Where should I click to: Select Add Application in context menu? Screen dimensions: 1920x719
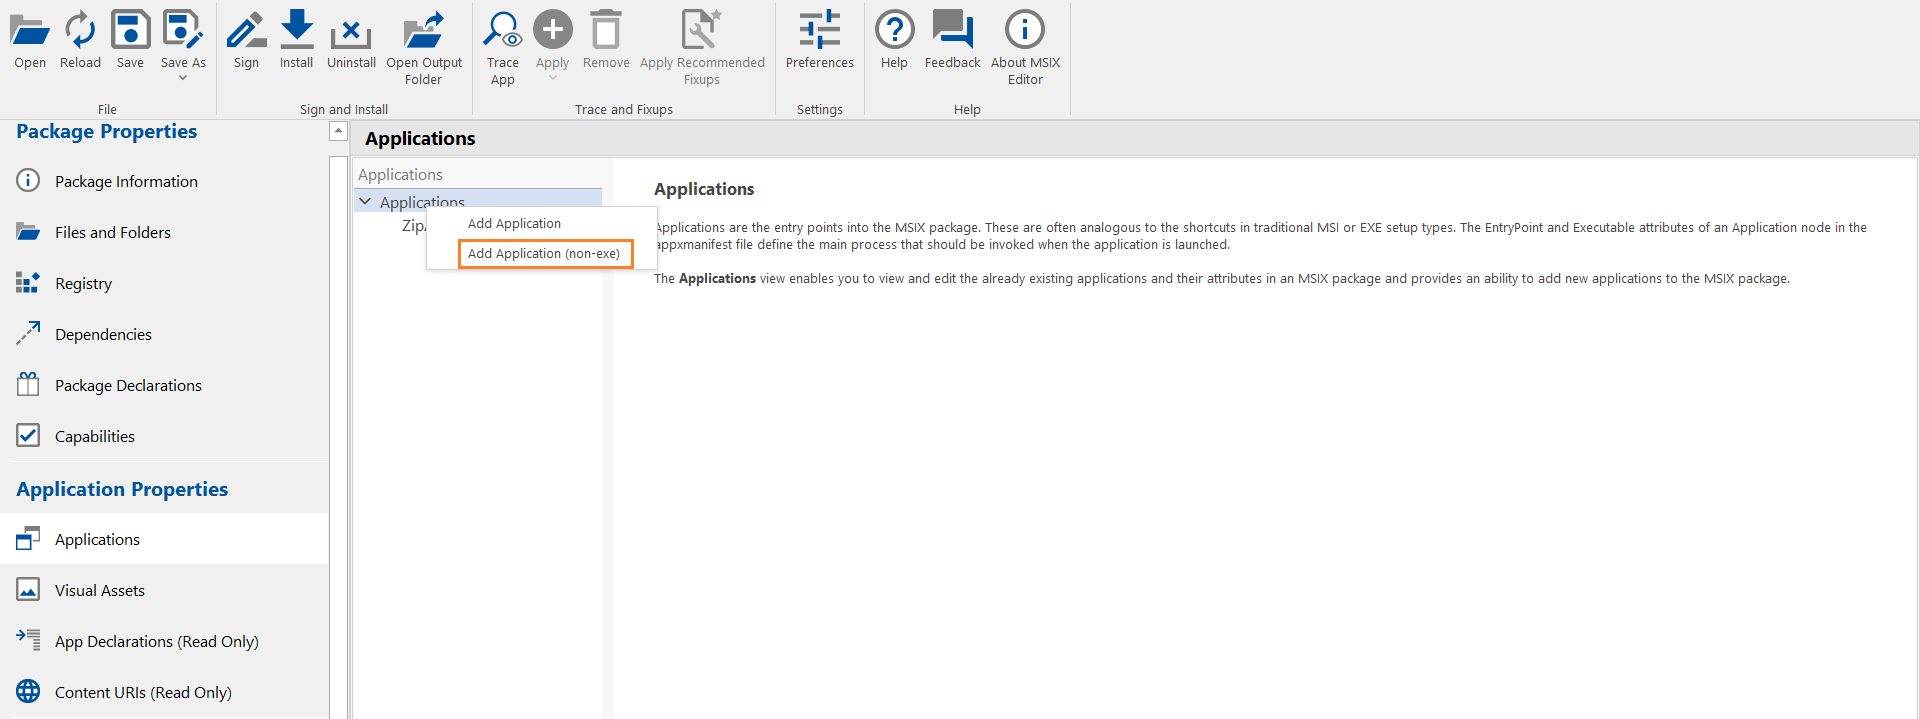[514, 224]
